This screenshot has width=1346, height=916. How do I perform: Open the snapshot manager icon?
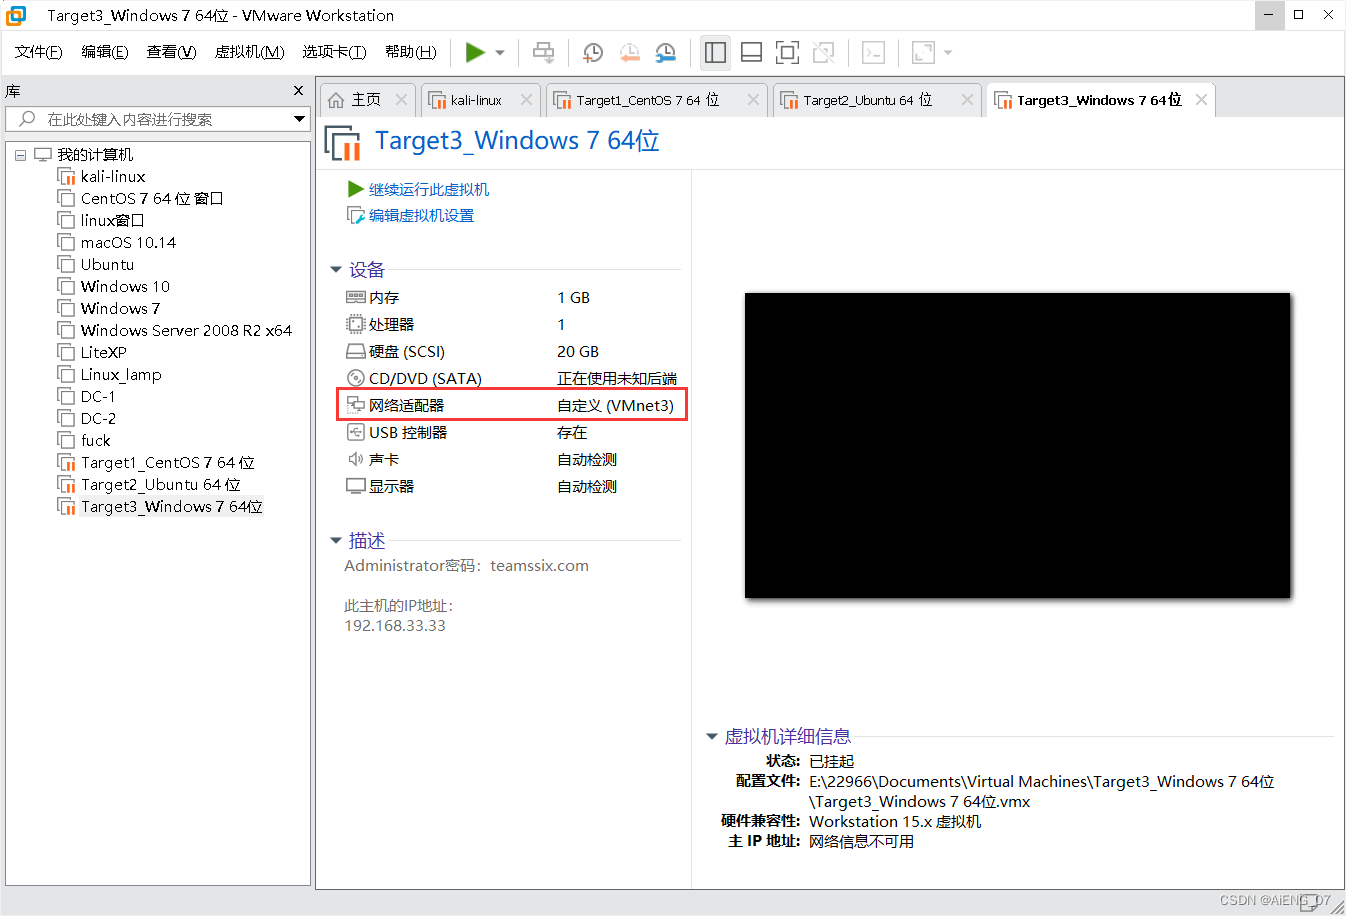coord(665,52)
